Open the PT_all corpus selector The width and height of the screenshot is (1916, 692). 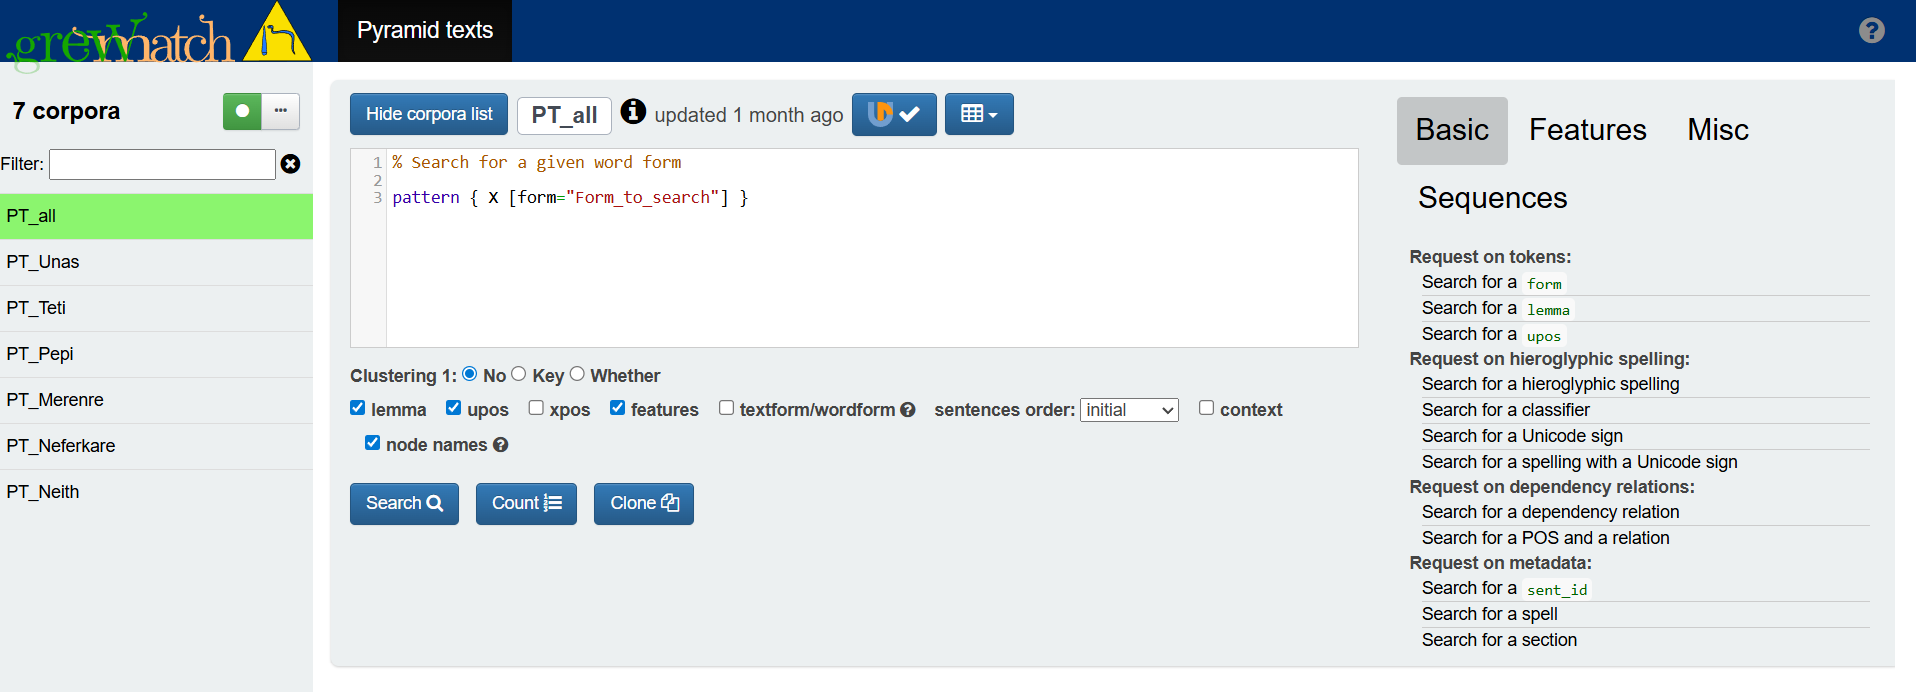pos(564,115)
